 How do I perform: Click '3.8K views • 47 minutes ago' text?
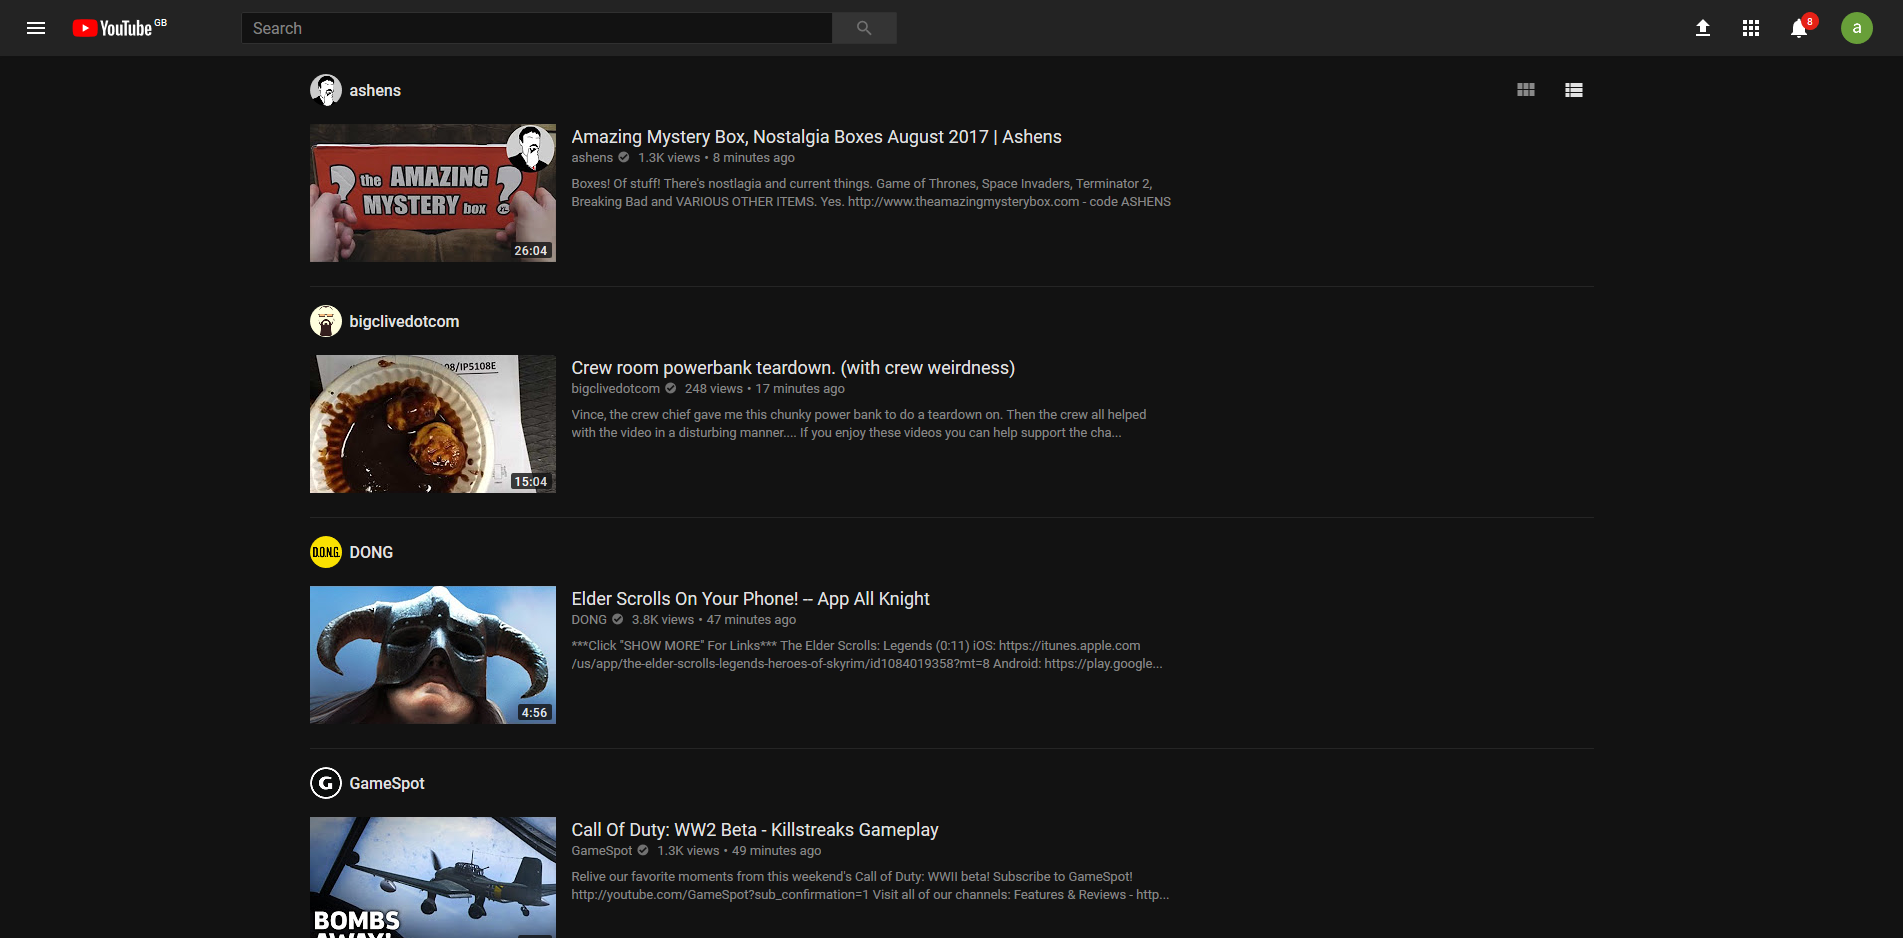coord(714,620)
